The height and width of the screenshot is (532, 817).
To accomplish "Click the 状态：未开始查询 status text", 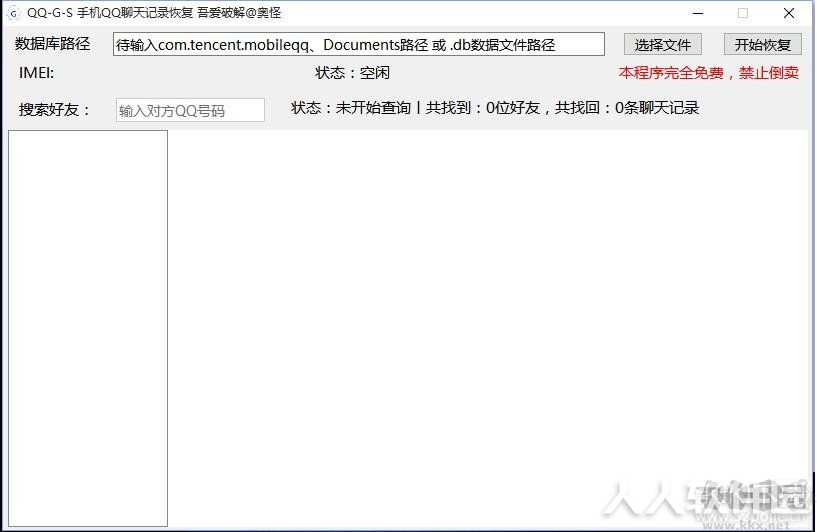I will coord(351,108).
